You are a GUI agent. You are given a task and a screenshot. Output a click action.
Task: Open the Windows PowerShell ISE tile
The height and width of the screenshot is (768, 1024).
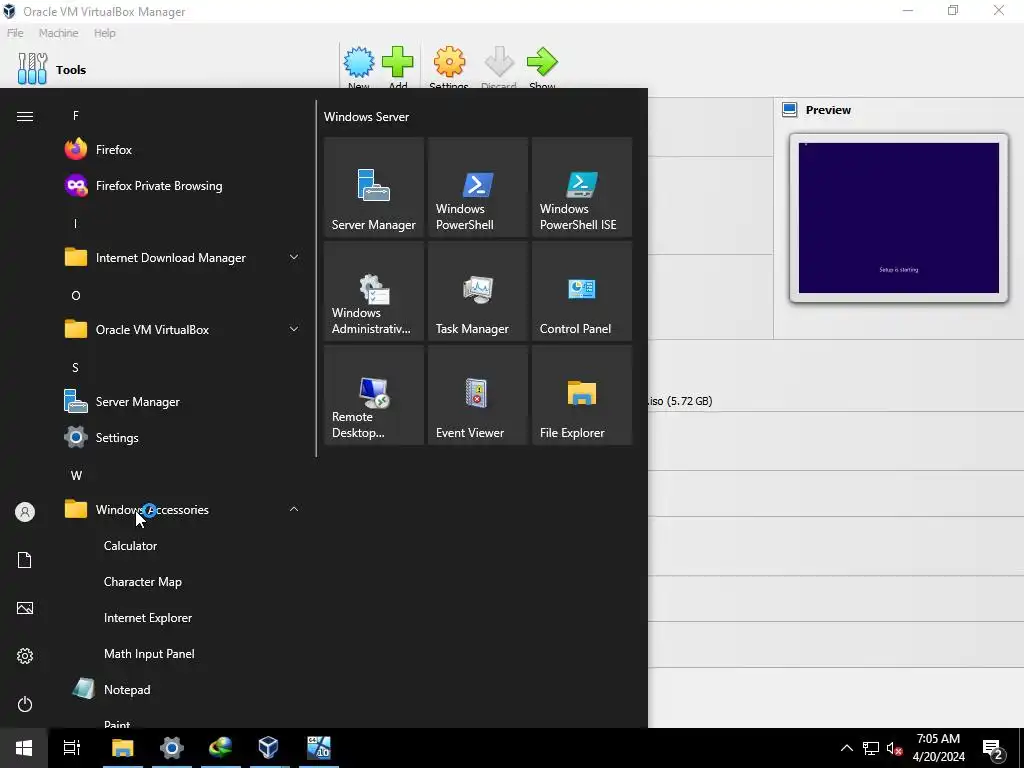pyautogui.click(x=581, y=187)
